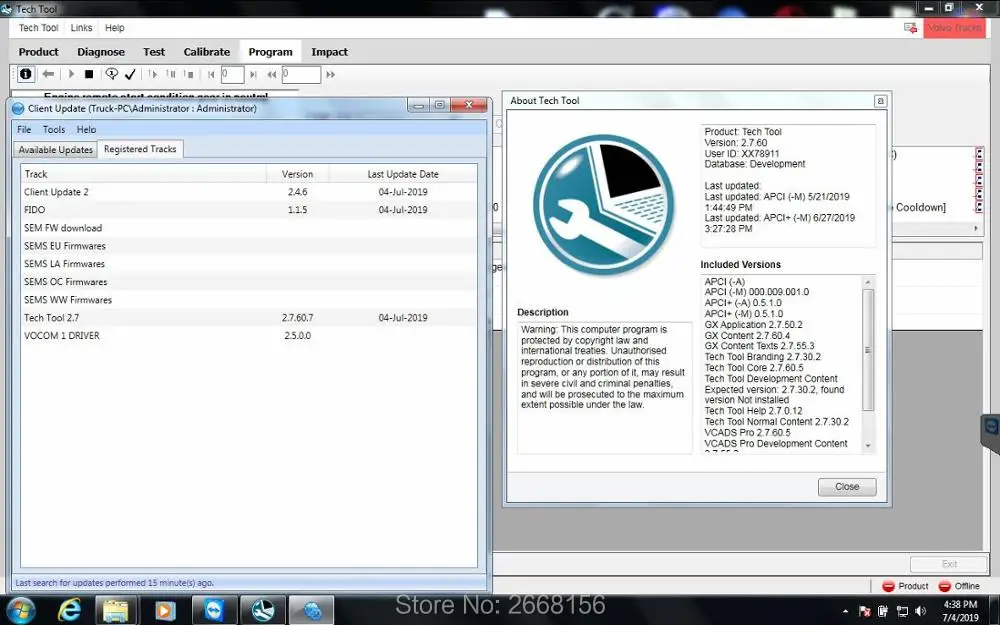
Task: Open Windows Explorer folder taskbar icon
Action: [x=116, y=611]
